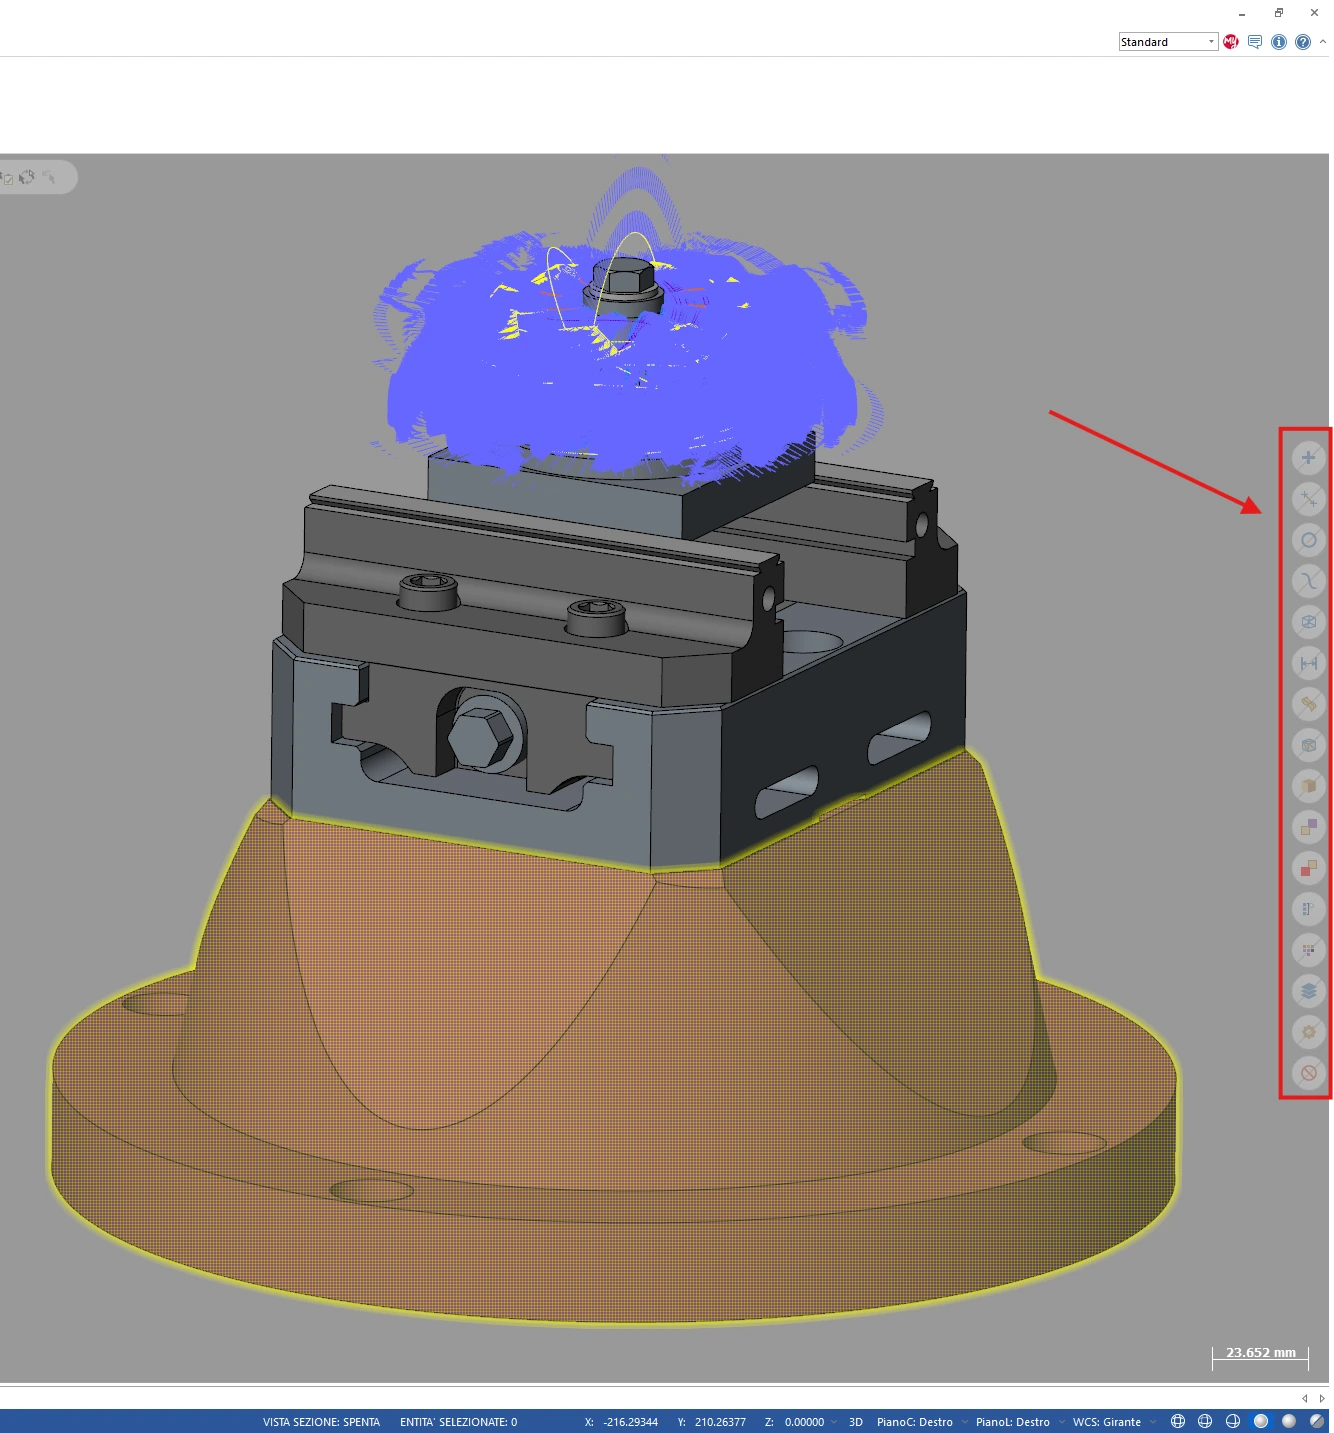Click the info button in title area
The width and height of the screenshot is (1334, 1433).
[1278, 42]
